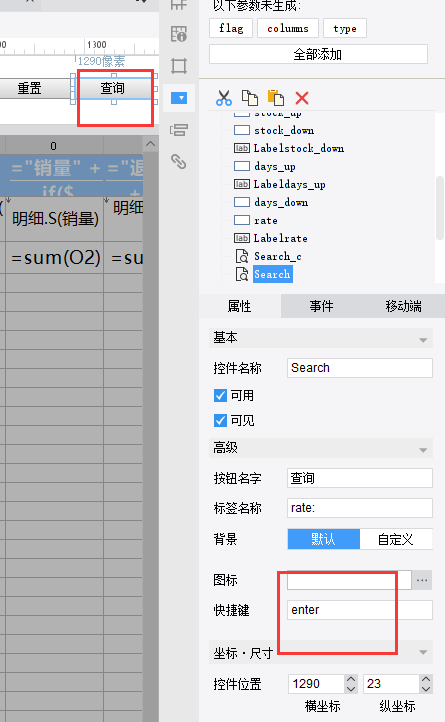Collapse the 基本 section
This screenshot has width=445, height=722.
(423, 340)
